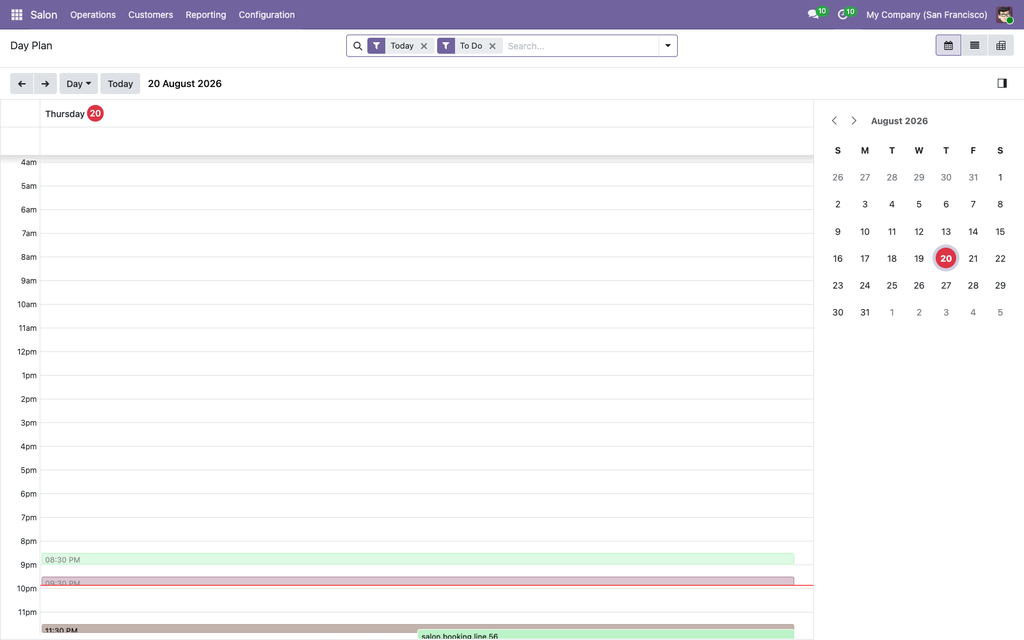Open the apps grid menu icon
Screen dimensions: 1024x640
(17, 14)
